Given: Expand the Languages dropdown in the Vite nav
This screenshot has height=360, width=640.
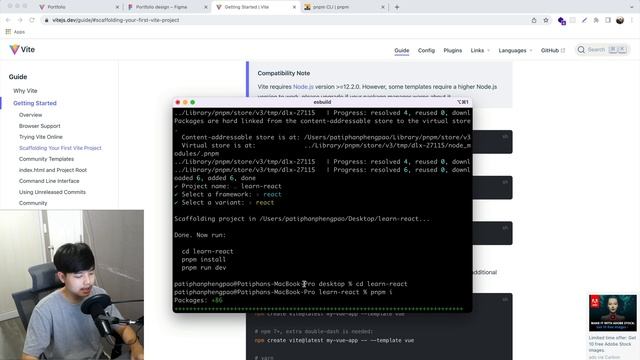Looking at the screenshot, I should pyautogui.click(x=515, y=50).
